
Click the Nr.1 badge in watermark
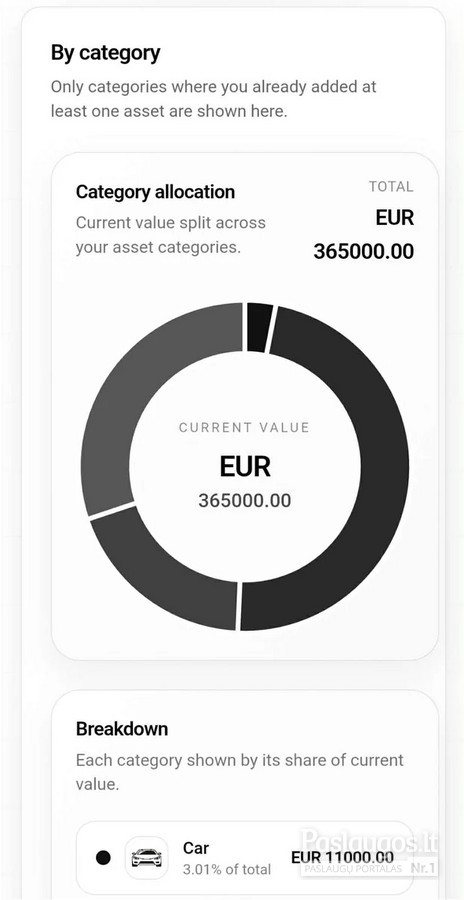(x=423, y=868)
